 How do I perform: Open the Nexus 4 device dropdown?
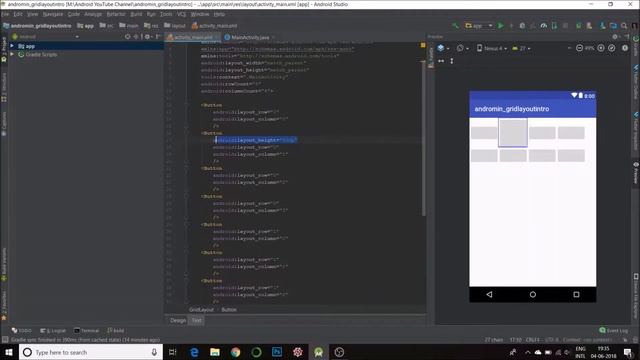(492, 48)
